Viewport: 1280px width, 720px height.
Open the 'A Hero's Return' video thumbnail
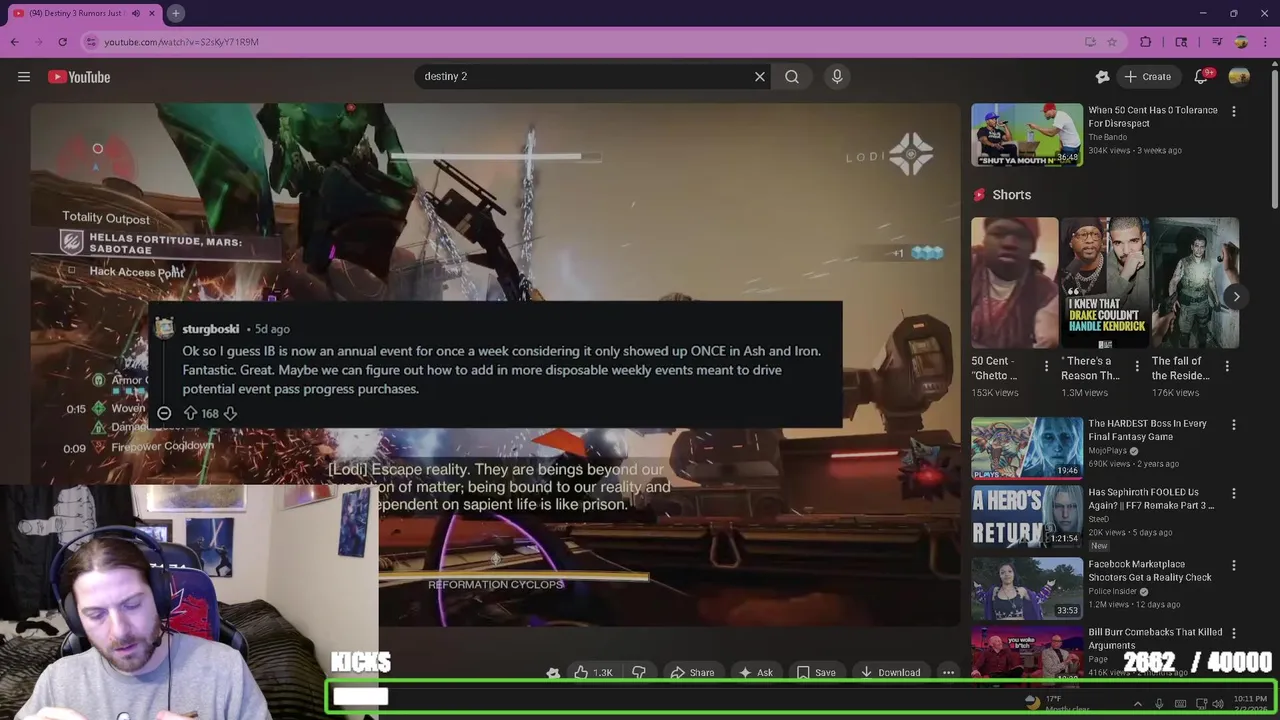(1027, 517)
